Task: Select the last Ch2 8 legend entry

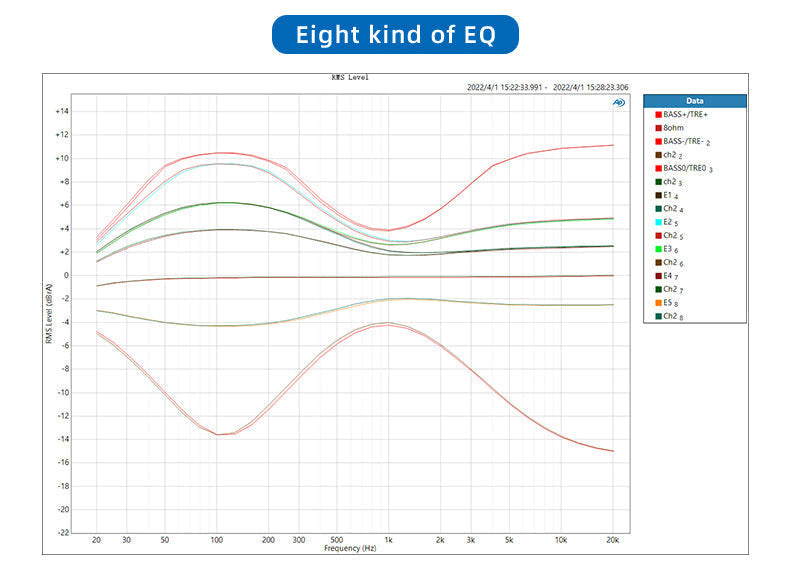Action: click(673, 316)
